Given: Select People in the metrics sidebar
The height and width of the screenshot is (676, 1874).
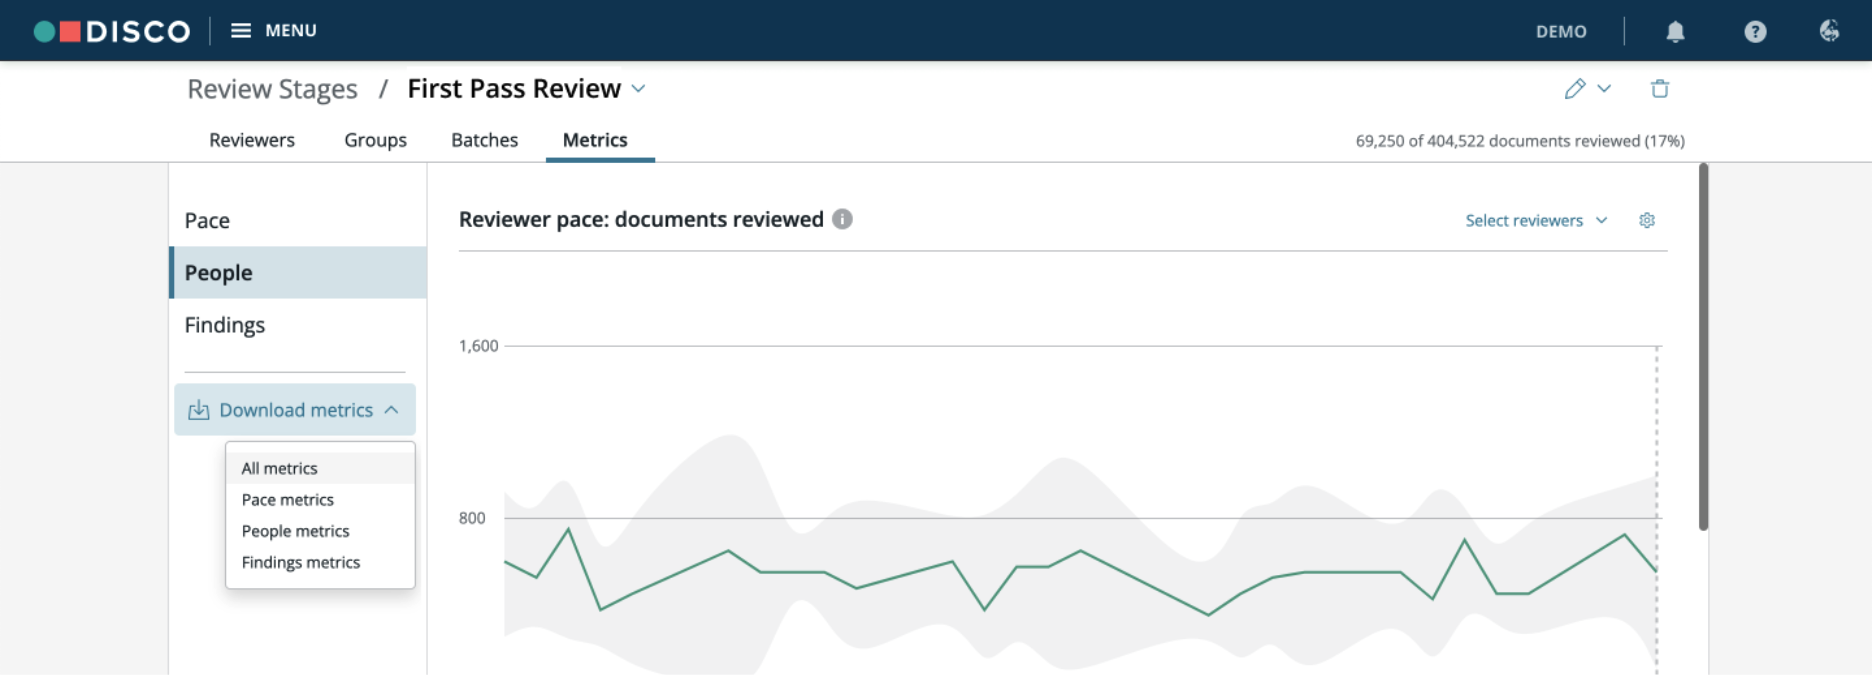Looking at the screenshot, I should (298, 273).
